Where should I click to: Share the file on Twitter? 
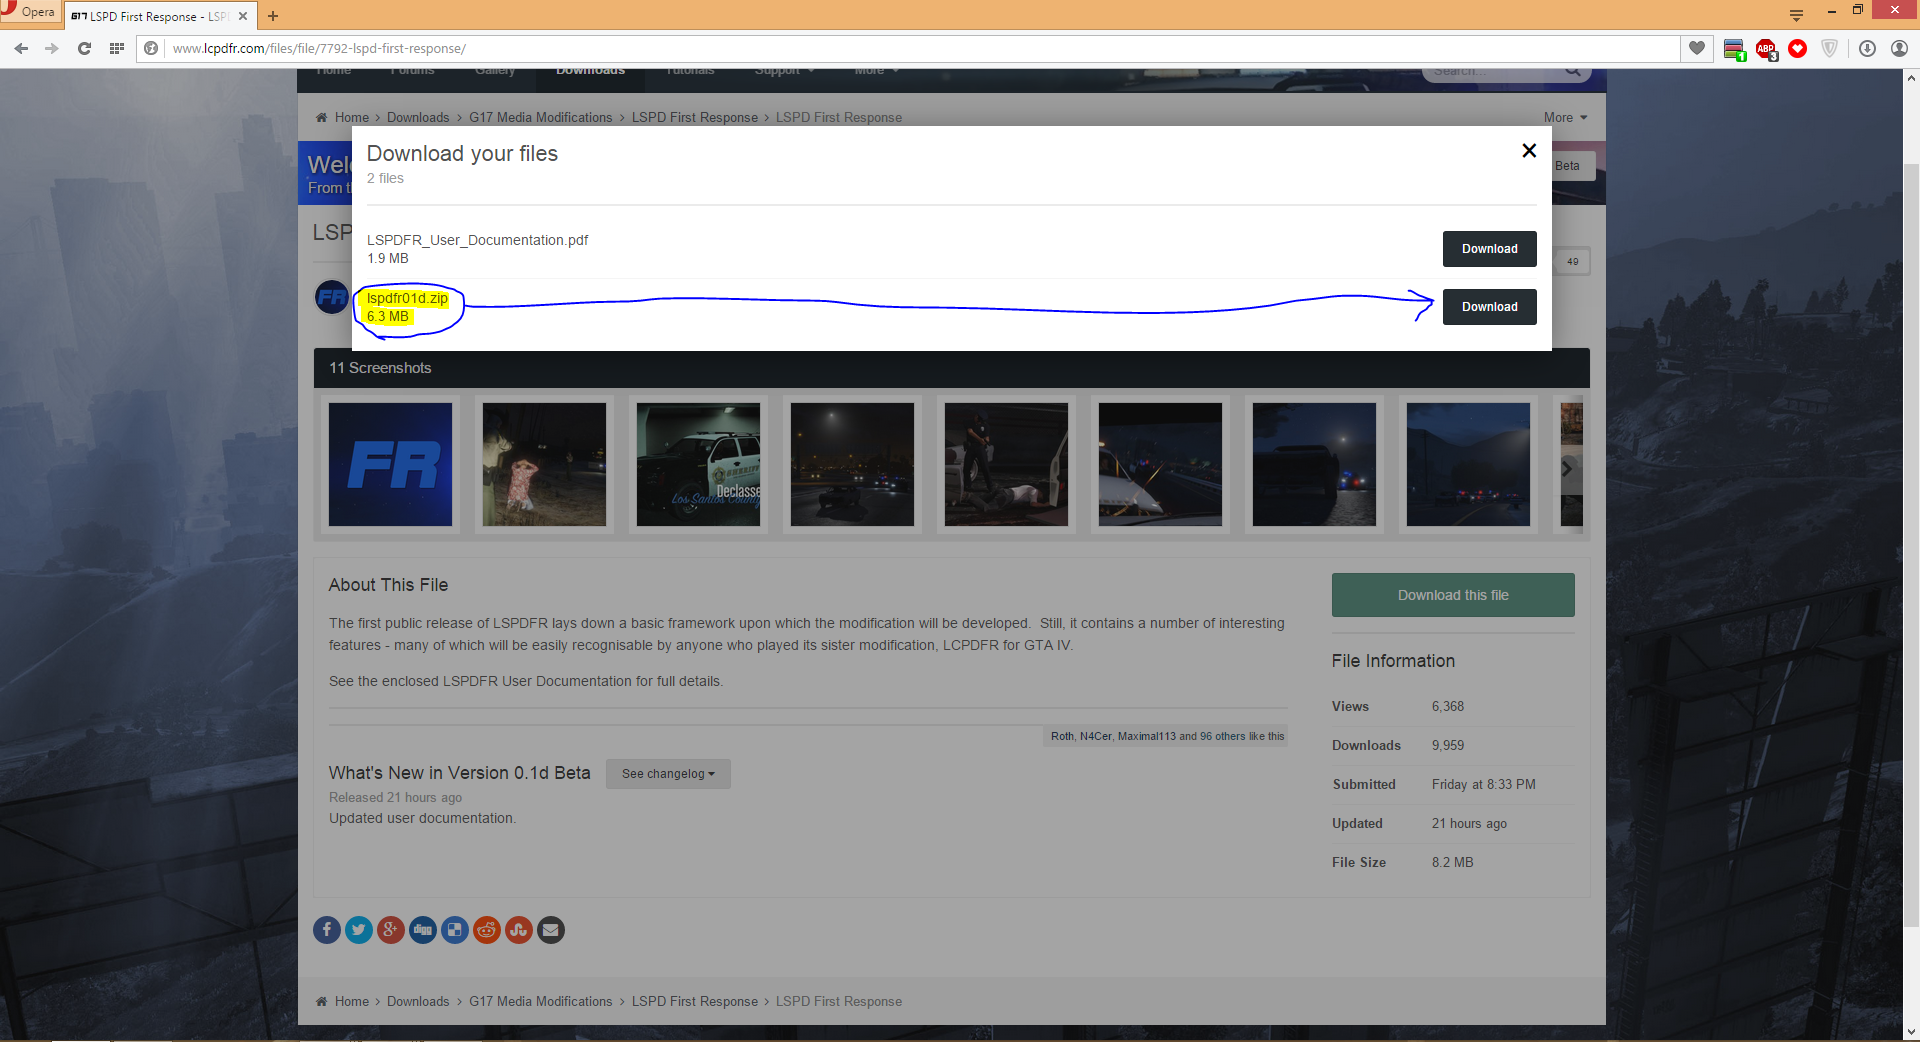[359, 930]
